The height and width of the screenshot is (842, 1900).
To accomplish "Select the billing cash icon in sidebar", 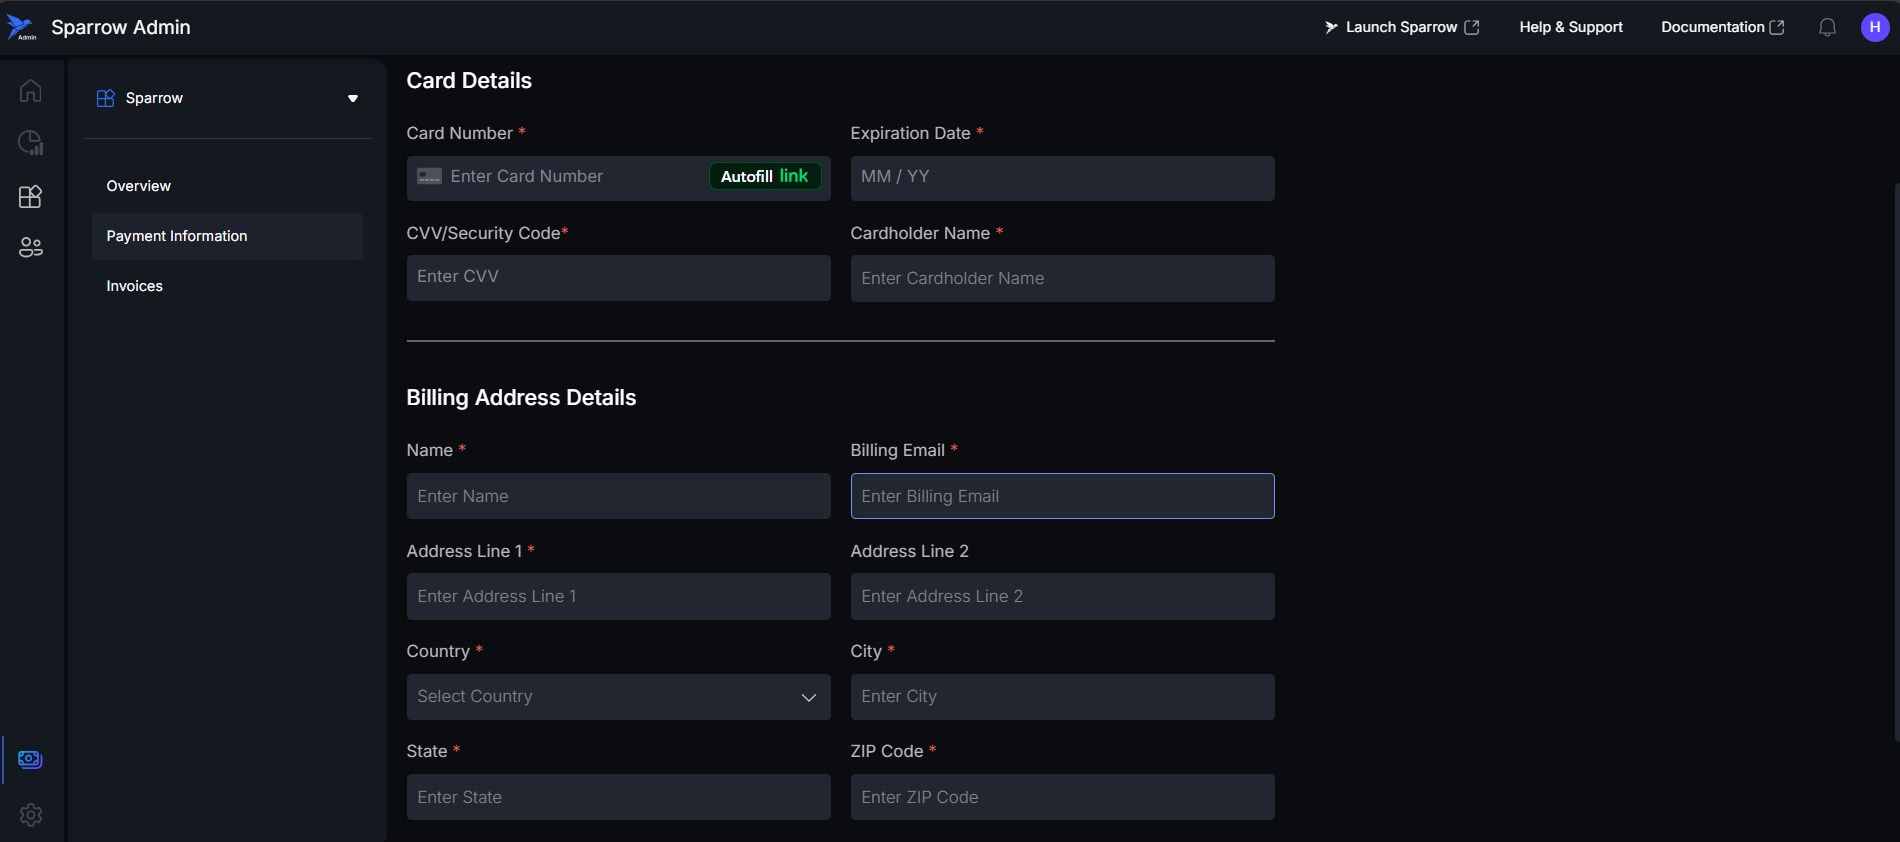I will [x=30, y=760].
